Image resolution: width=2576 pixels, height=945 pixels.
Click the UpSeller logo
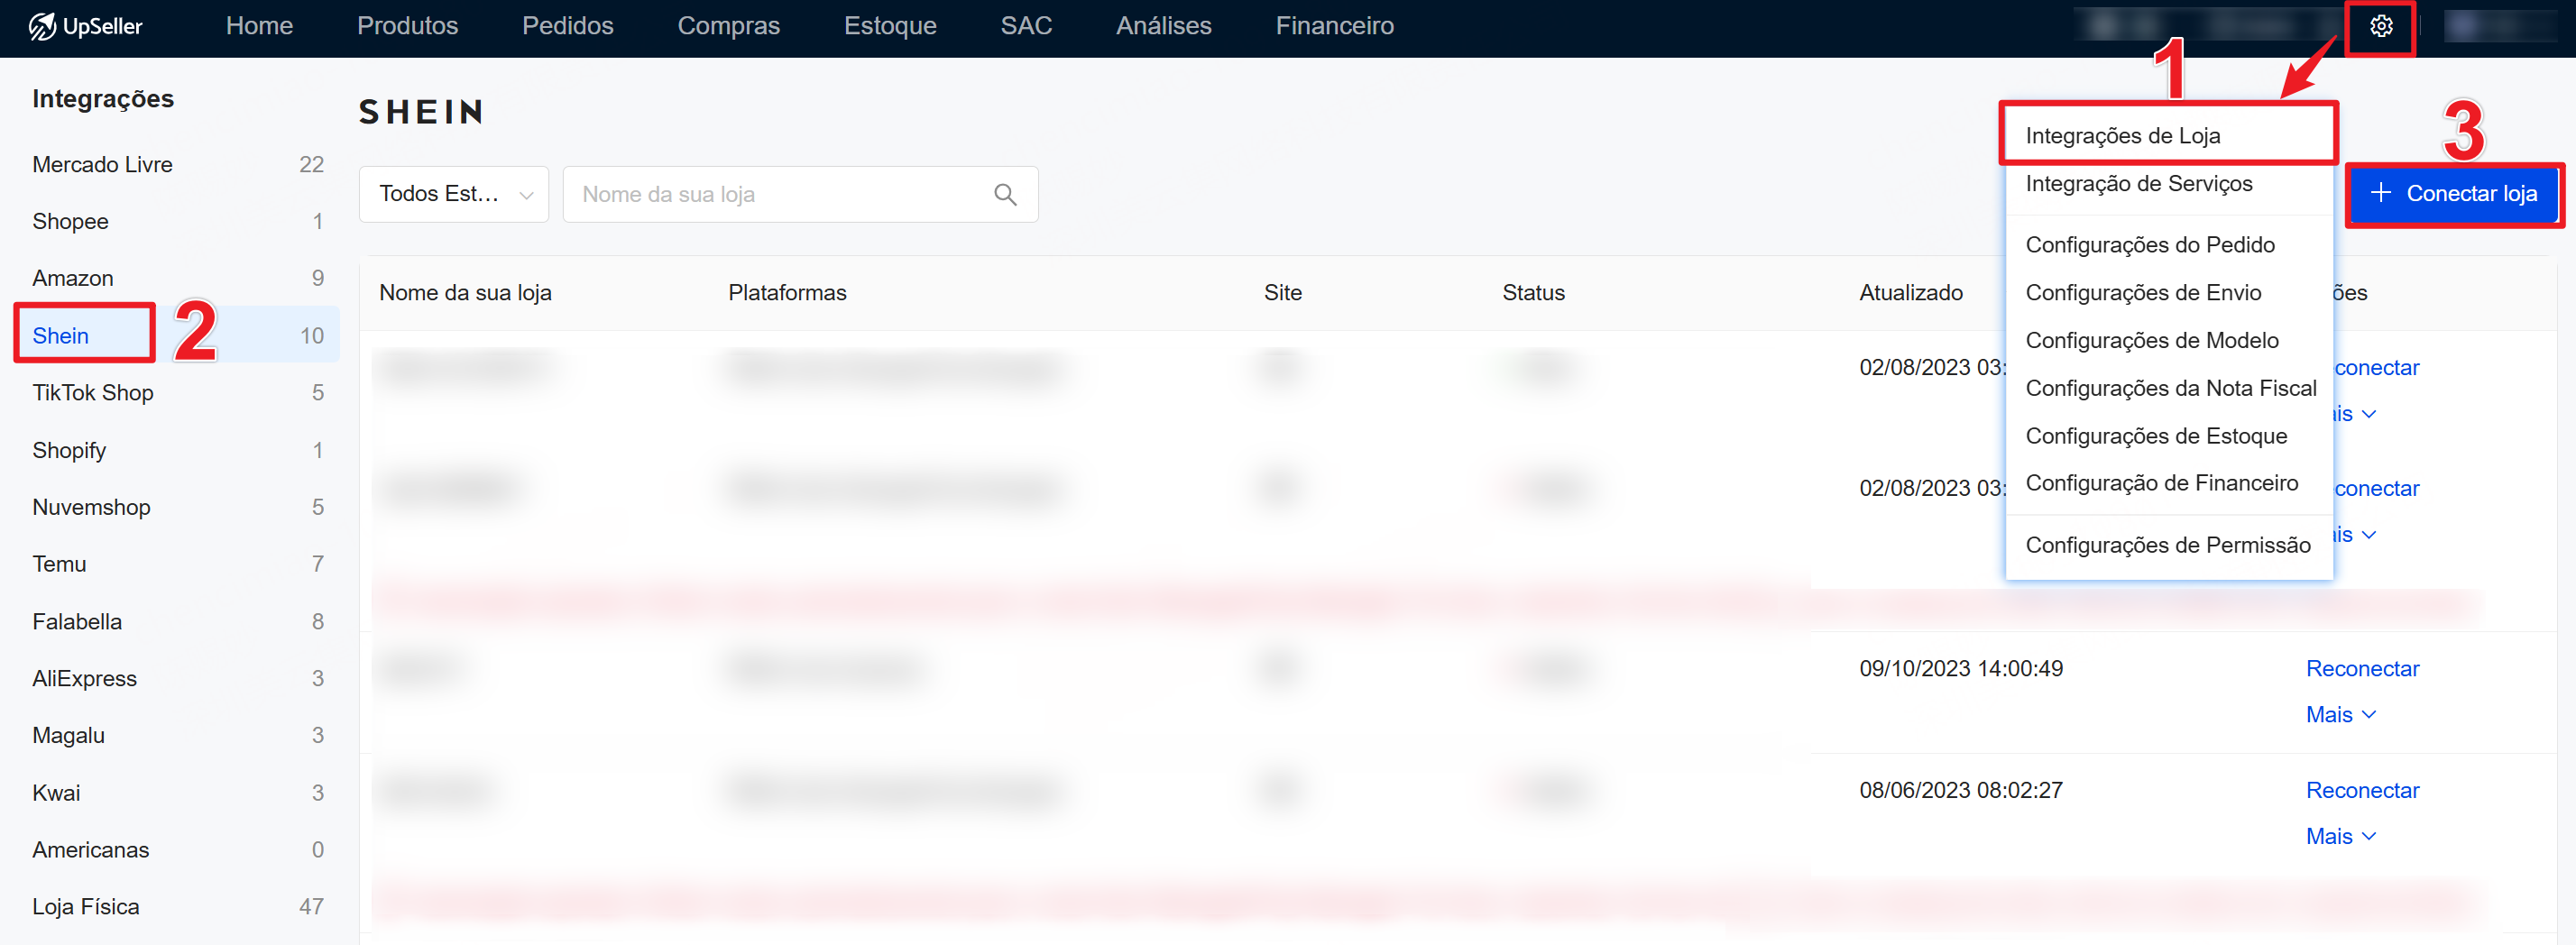86,26
